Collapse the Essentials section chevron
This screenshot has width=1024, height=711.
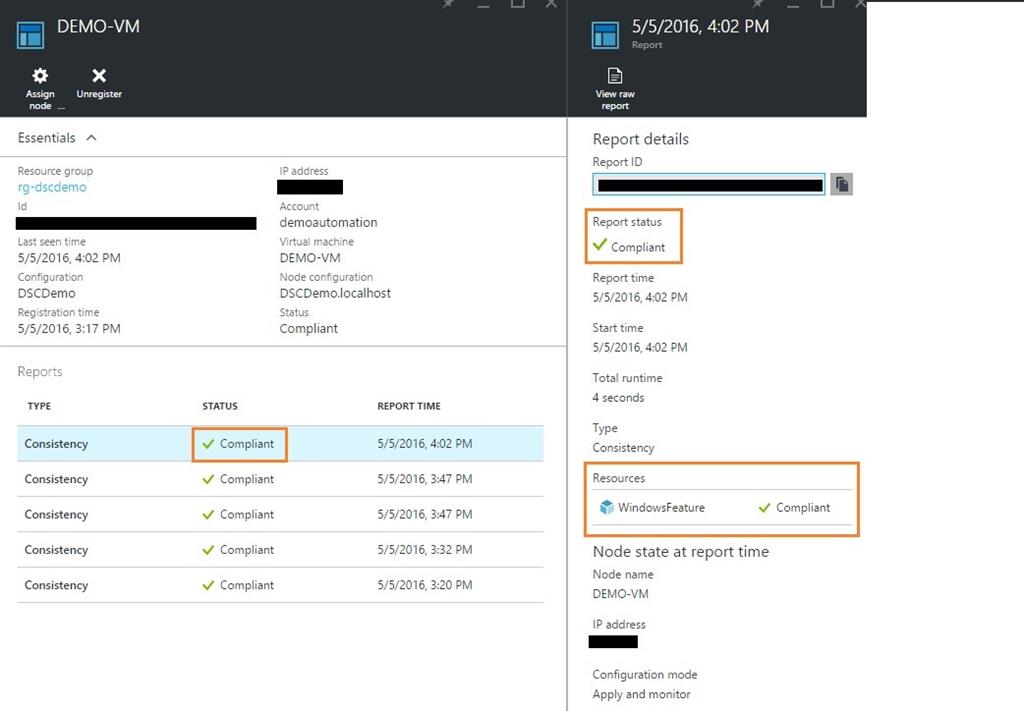(x=91, y=138)
